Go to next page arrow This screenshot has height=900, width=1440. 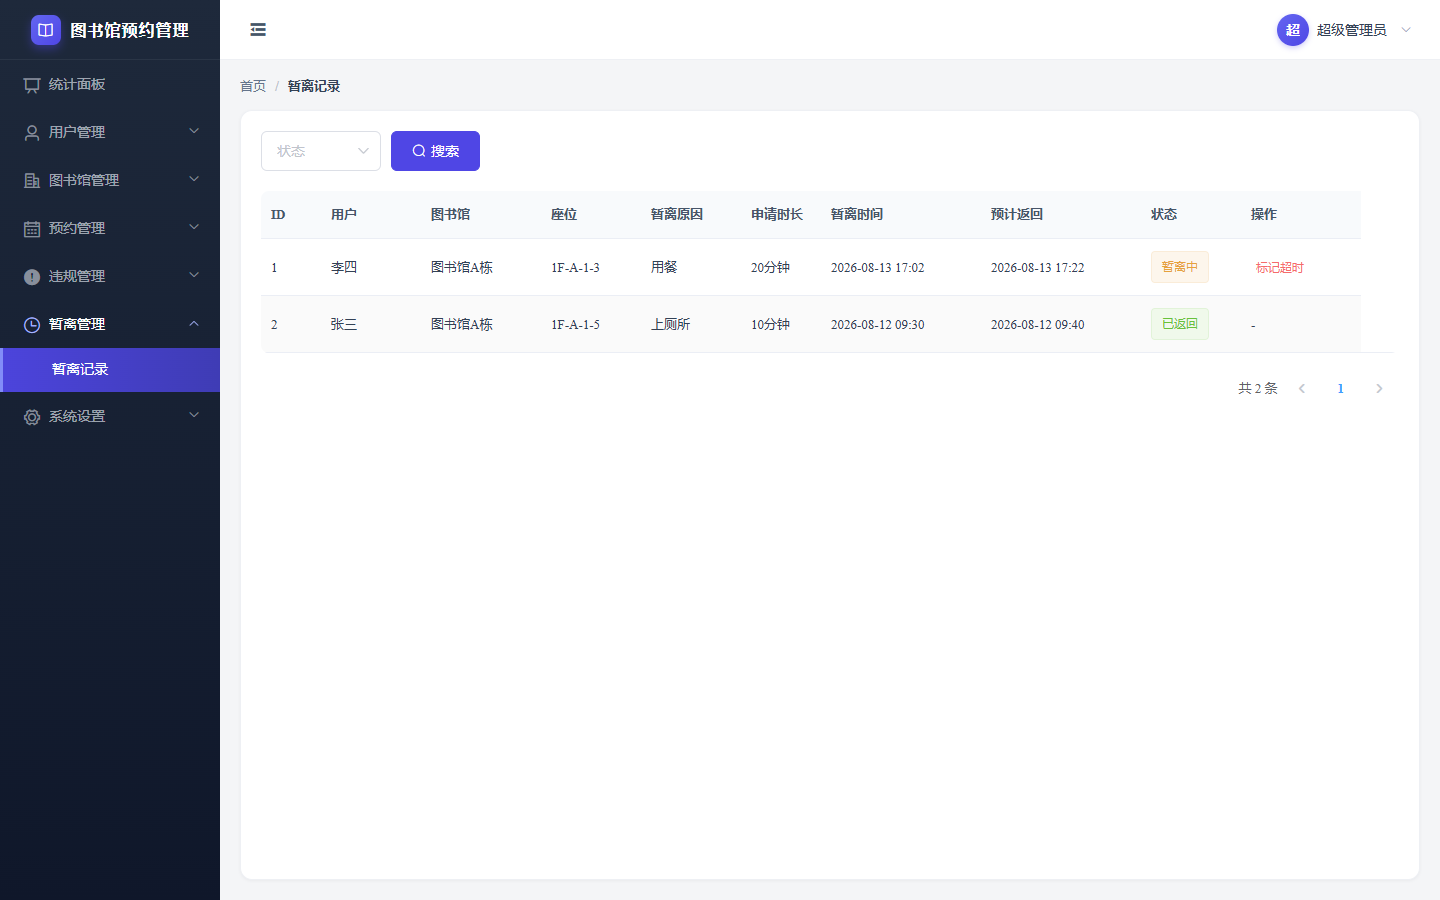tap(1379, 388)
